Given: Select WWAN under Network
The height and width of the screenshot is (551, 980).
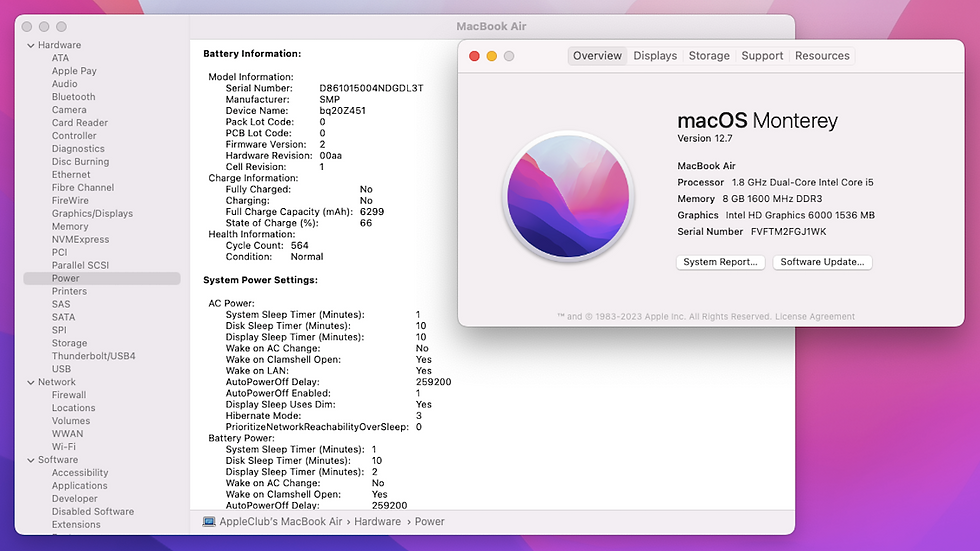Looking at the screenshot, I should click(x=68, y=434).
